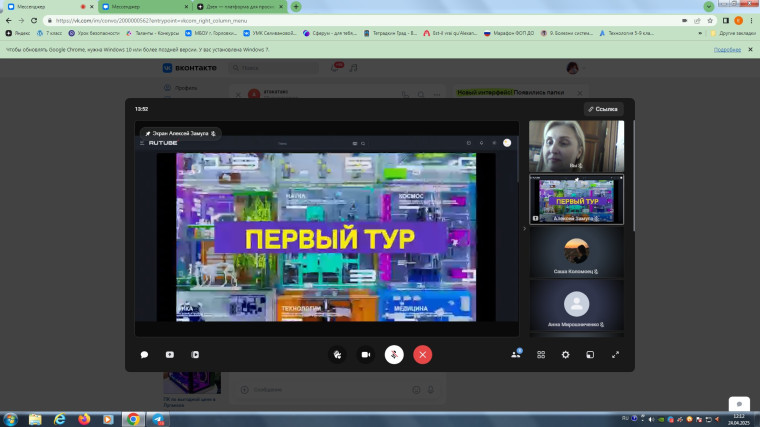Raise hand in the call
The image size is (760, 427).
point(337,355)
